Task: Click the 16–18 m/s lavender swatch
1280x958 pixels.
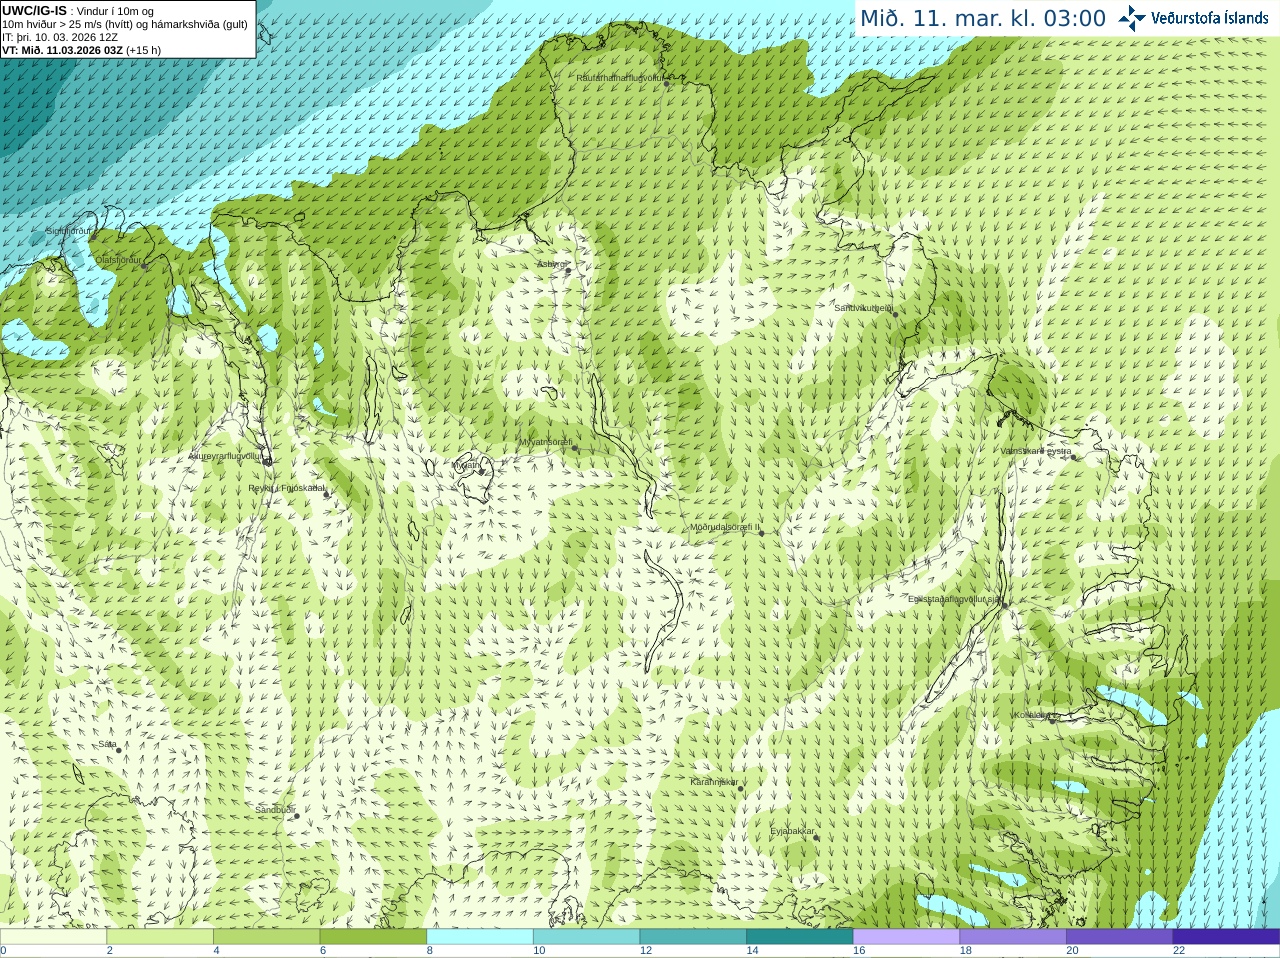Action: pos(906,937)
